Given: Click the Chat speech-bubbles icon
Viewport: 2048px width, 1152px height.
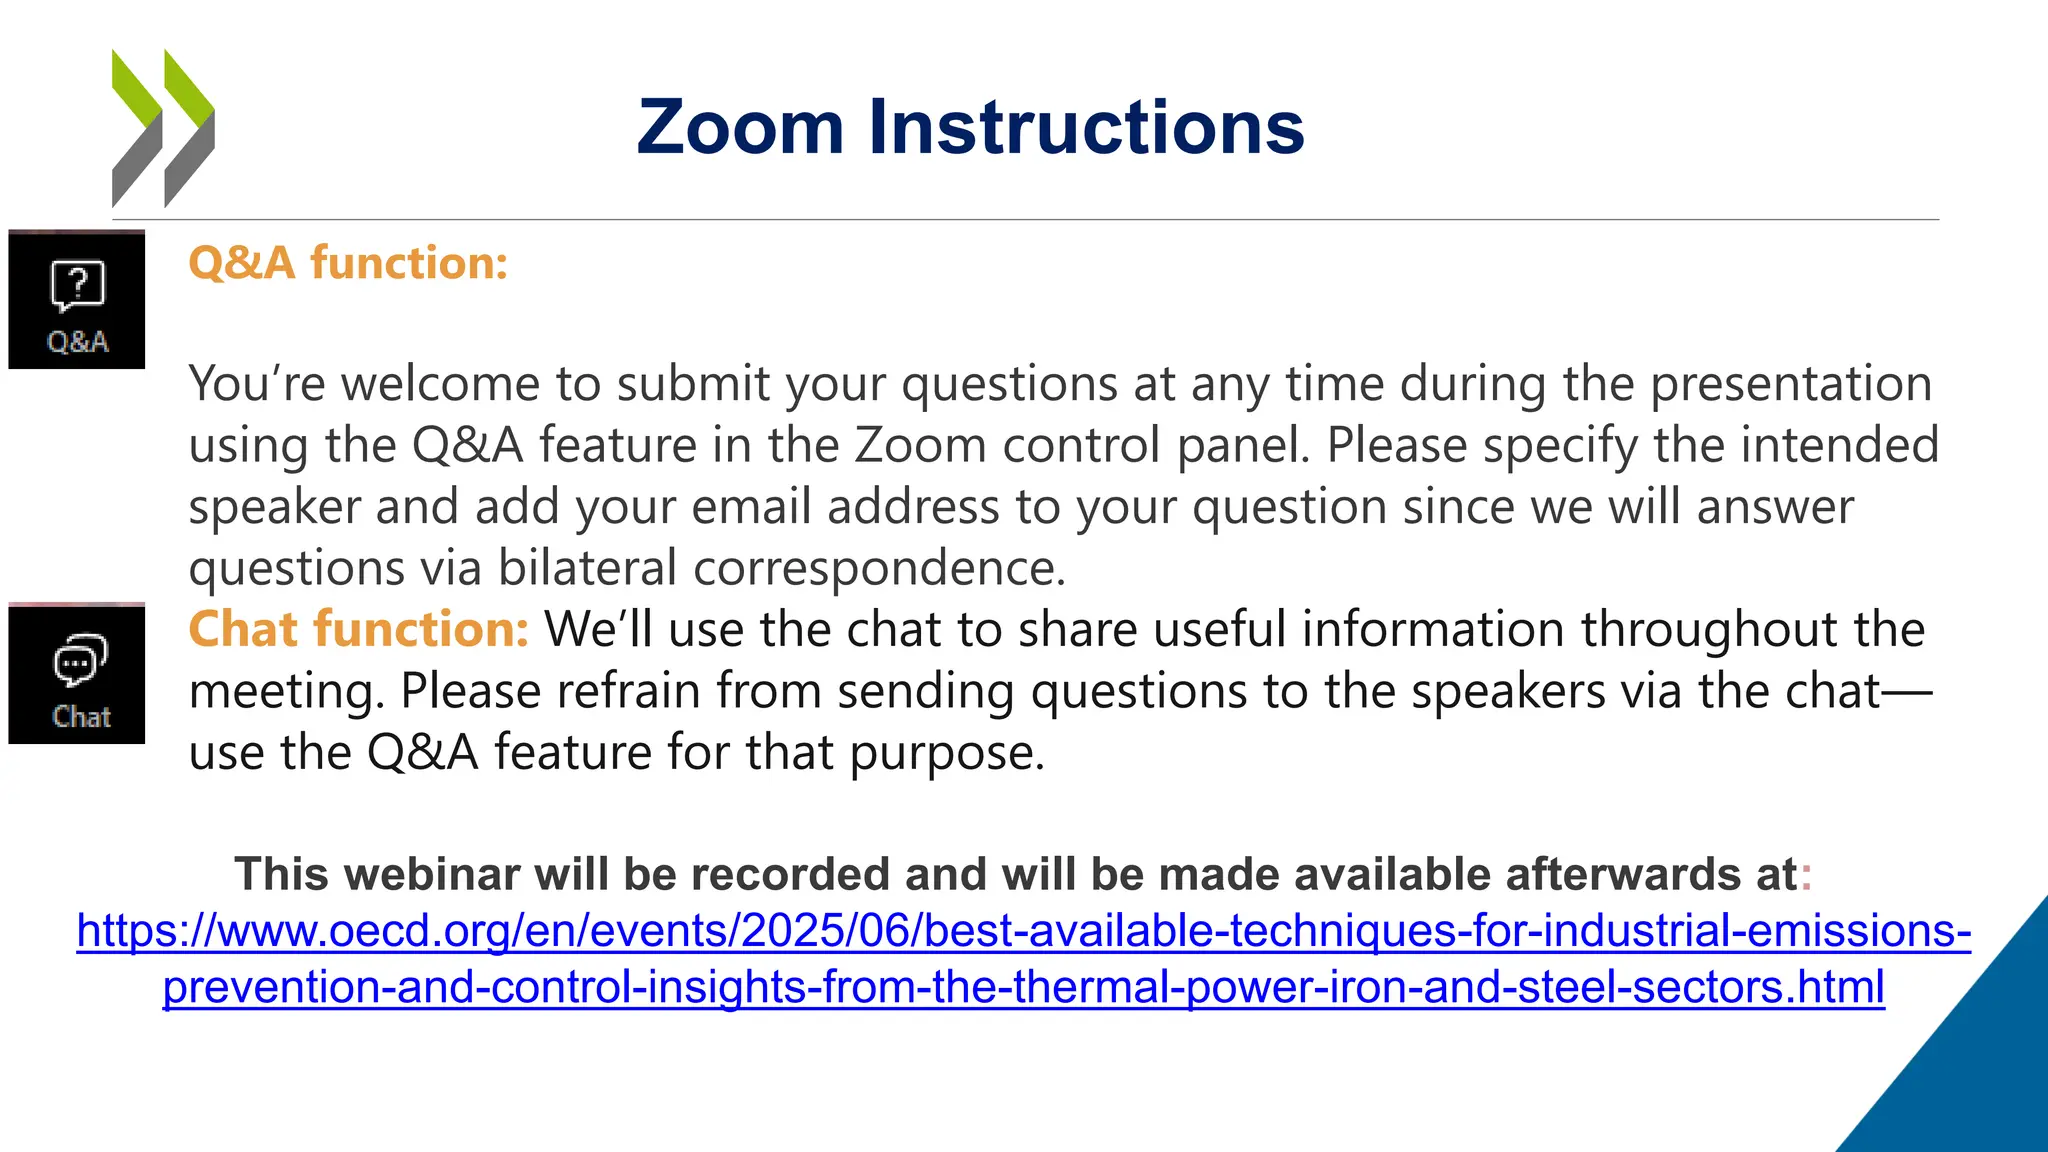Looking at the screenshot, I should coord(79,660).
